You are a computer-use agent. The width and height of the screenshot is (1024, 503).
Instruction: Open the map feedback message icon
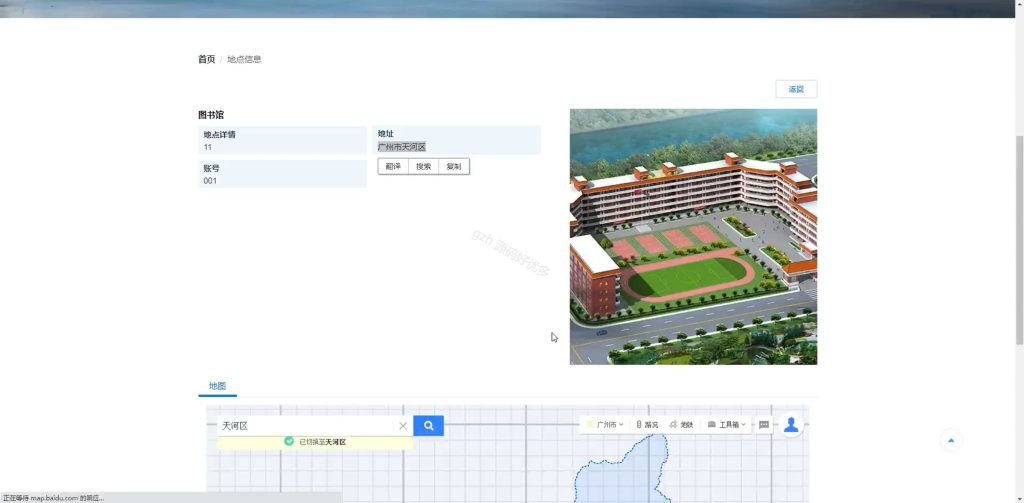tap(763, 425)
